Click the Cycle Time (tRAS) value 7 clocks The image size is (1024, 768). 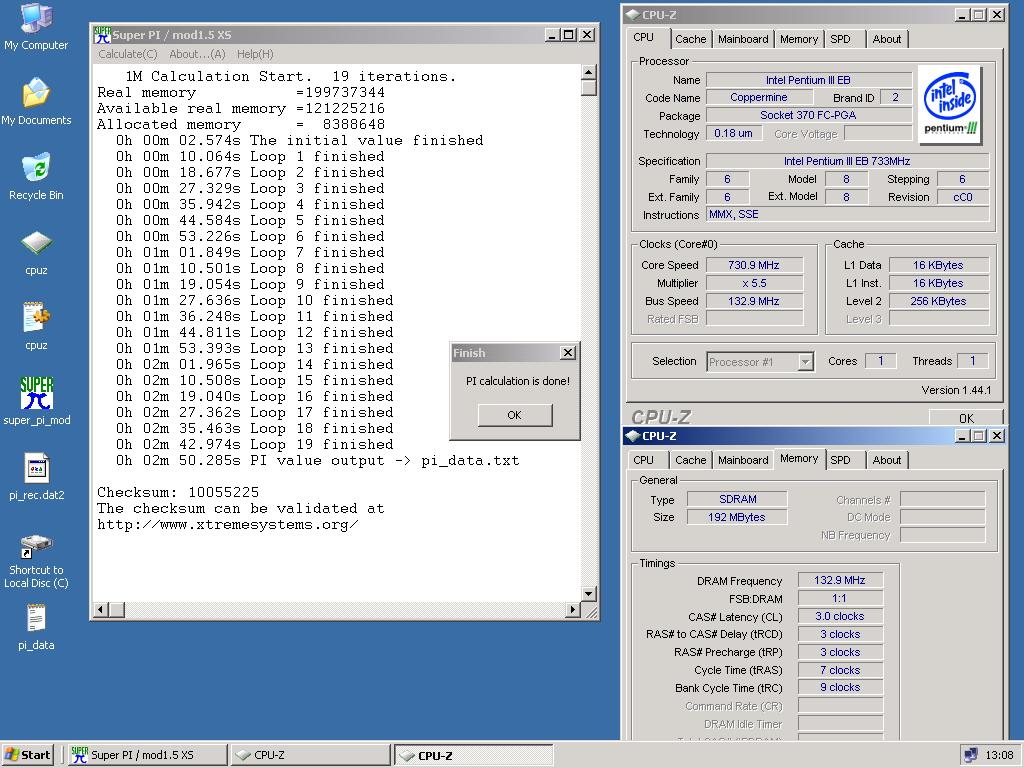[x=840, y=670]
